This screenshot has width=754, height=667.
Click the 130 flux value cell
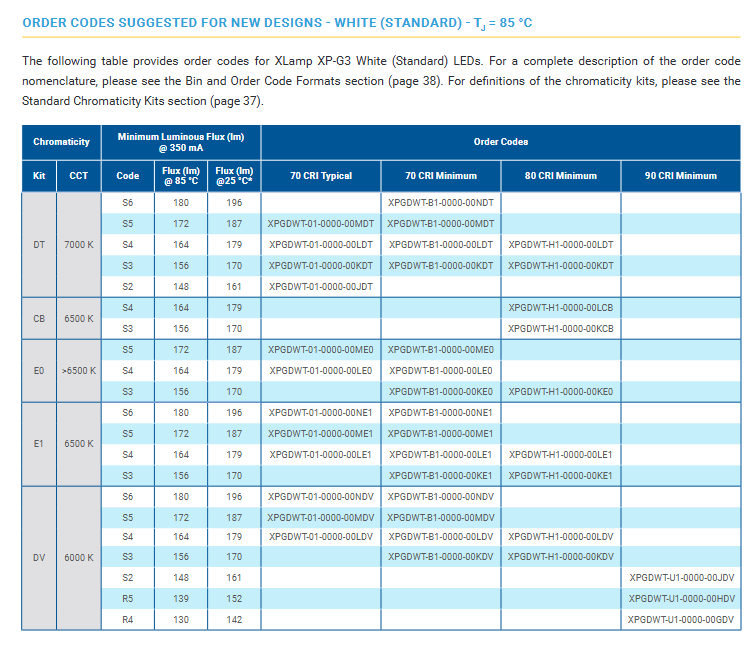click(x=181, y=620)
